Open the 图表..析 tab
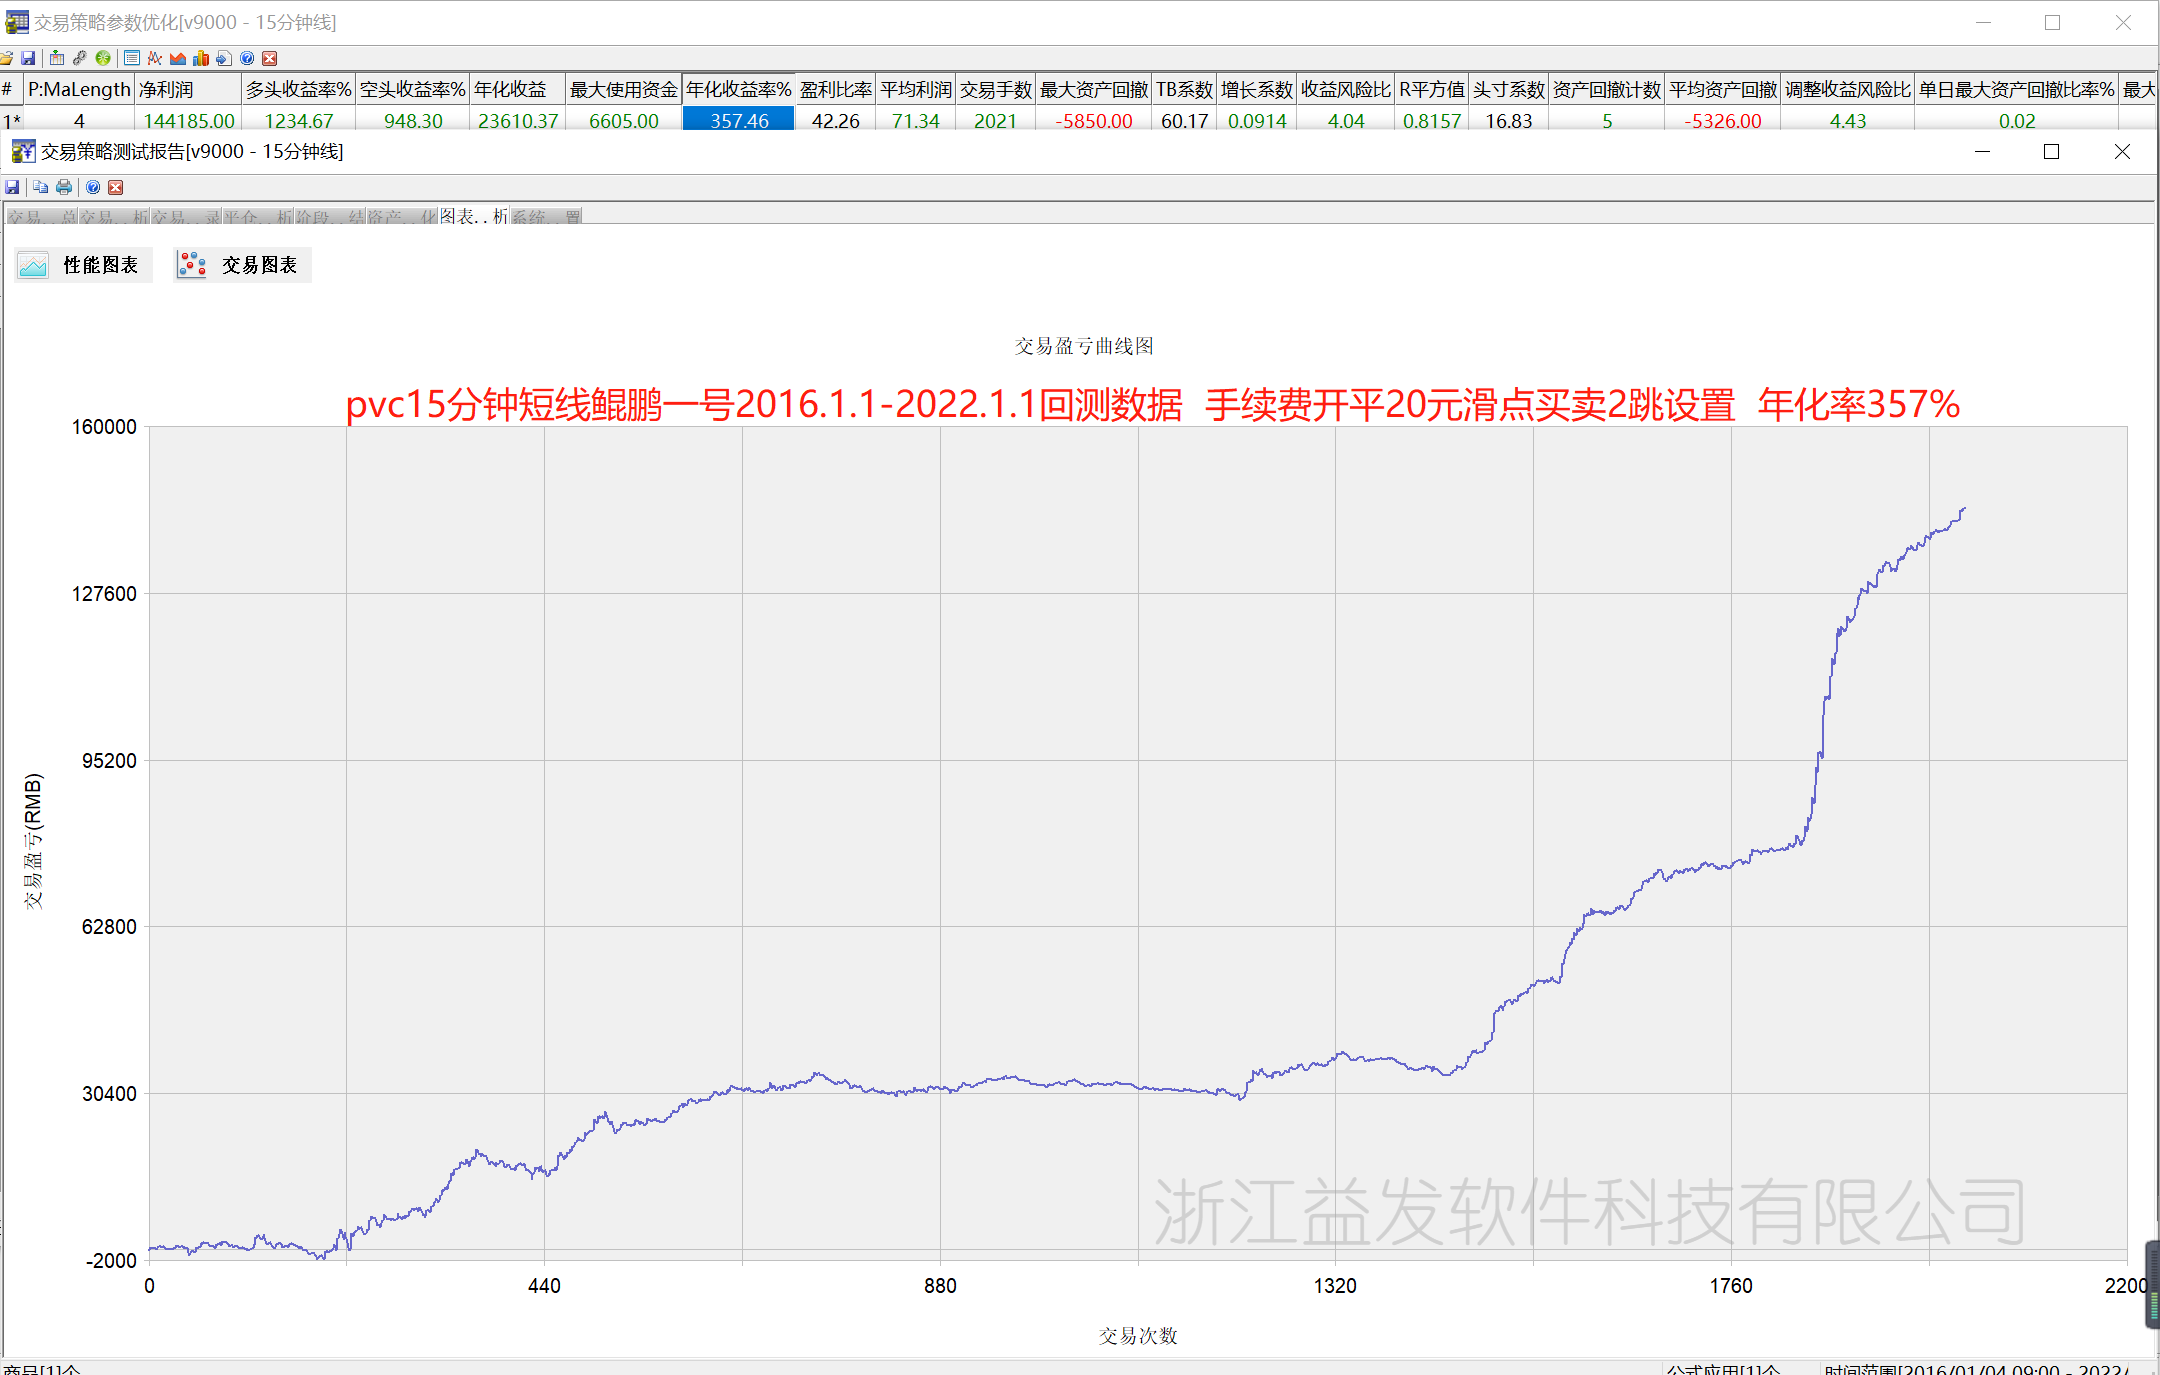 tap(474, 216)
